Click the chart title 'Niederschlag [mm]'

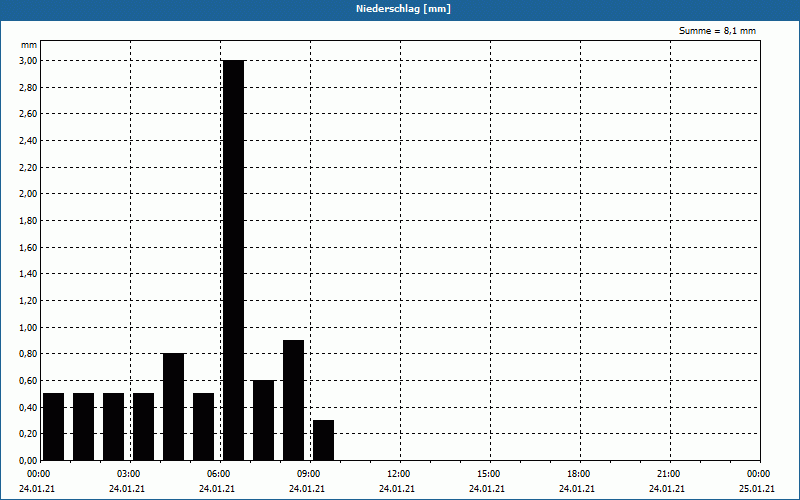[403, 9]
